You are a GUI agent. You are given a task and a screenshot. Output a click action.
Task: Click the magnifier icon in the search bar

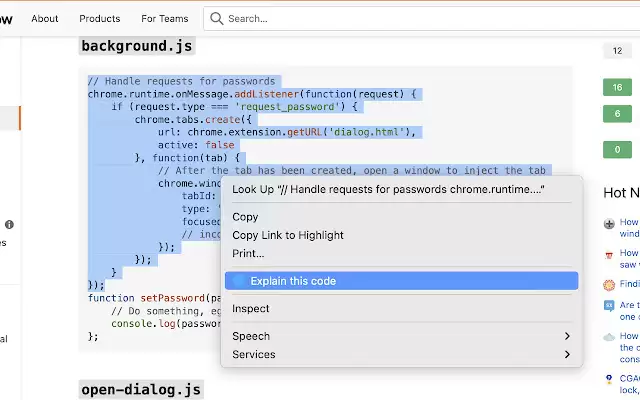click(x=216, y=18)
